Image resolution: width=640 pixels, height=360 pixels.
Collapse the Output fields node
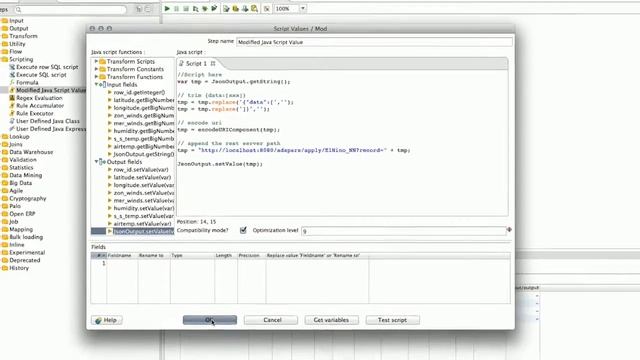(x=96, y=162)
